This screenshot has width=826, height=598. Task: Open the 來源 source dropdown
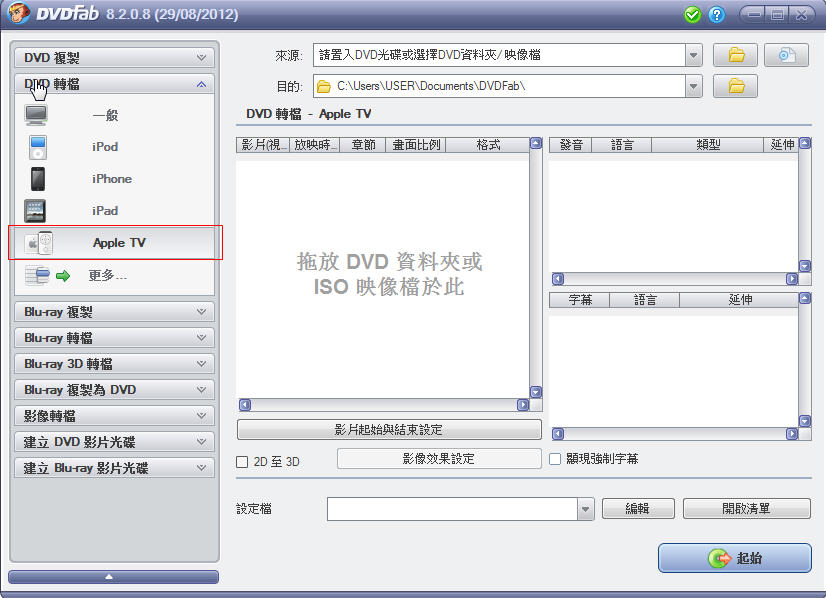point(694,55)
